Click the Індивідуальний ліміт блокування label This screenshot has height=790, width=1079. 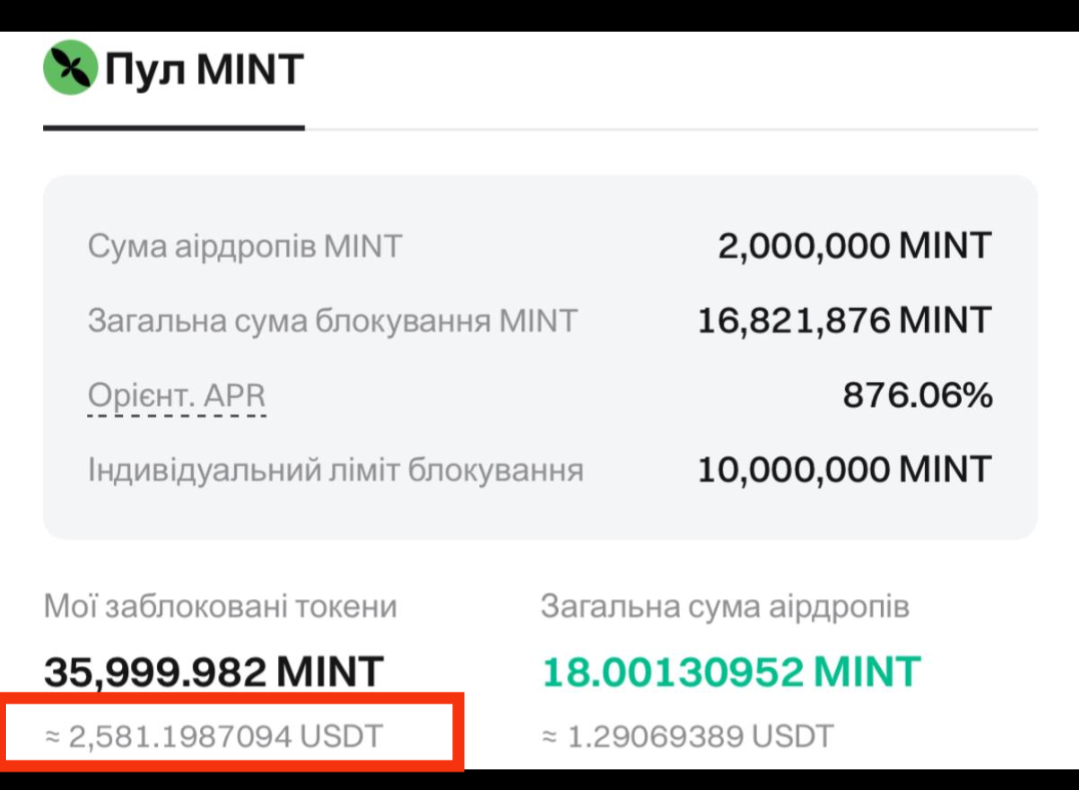pos(335,470)
